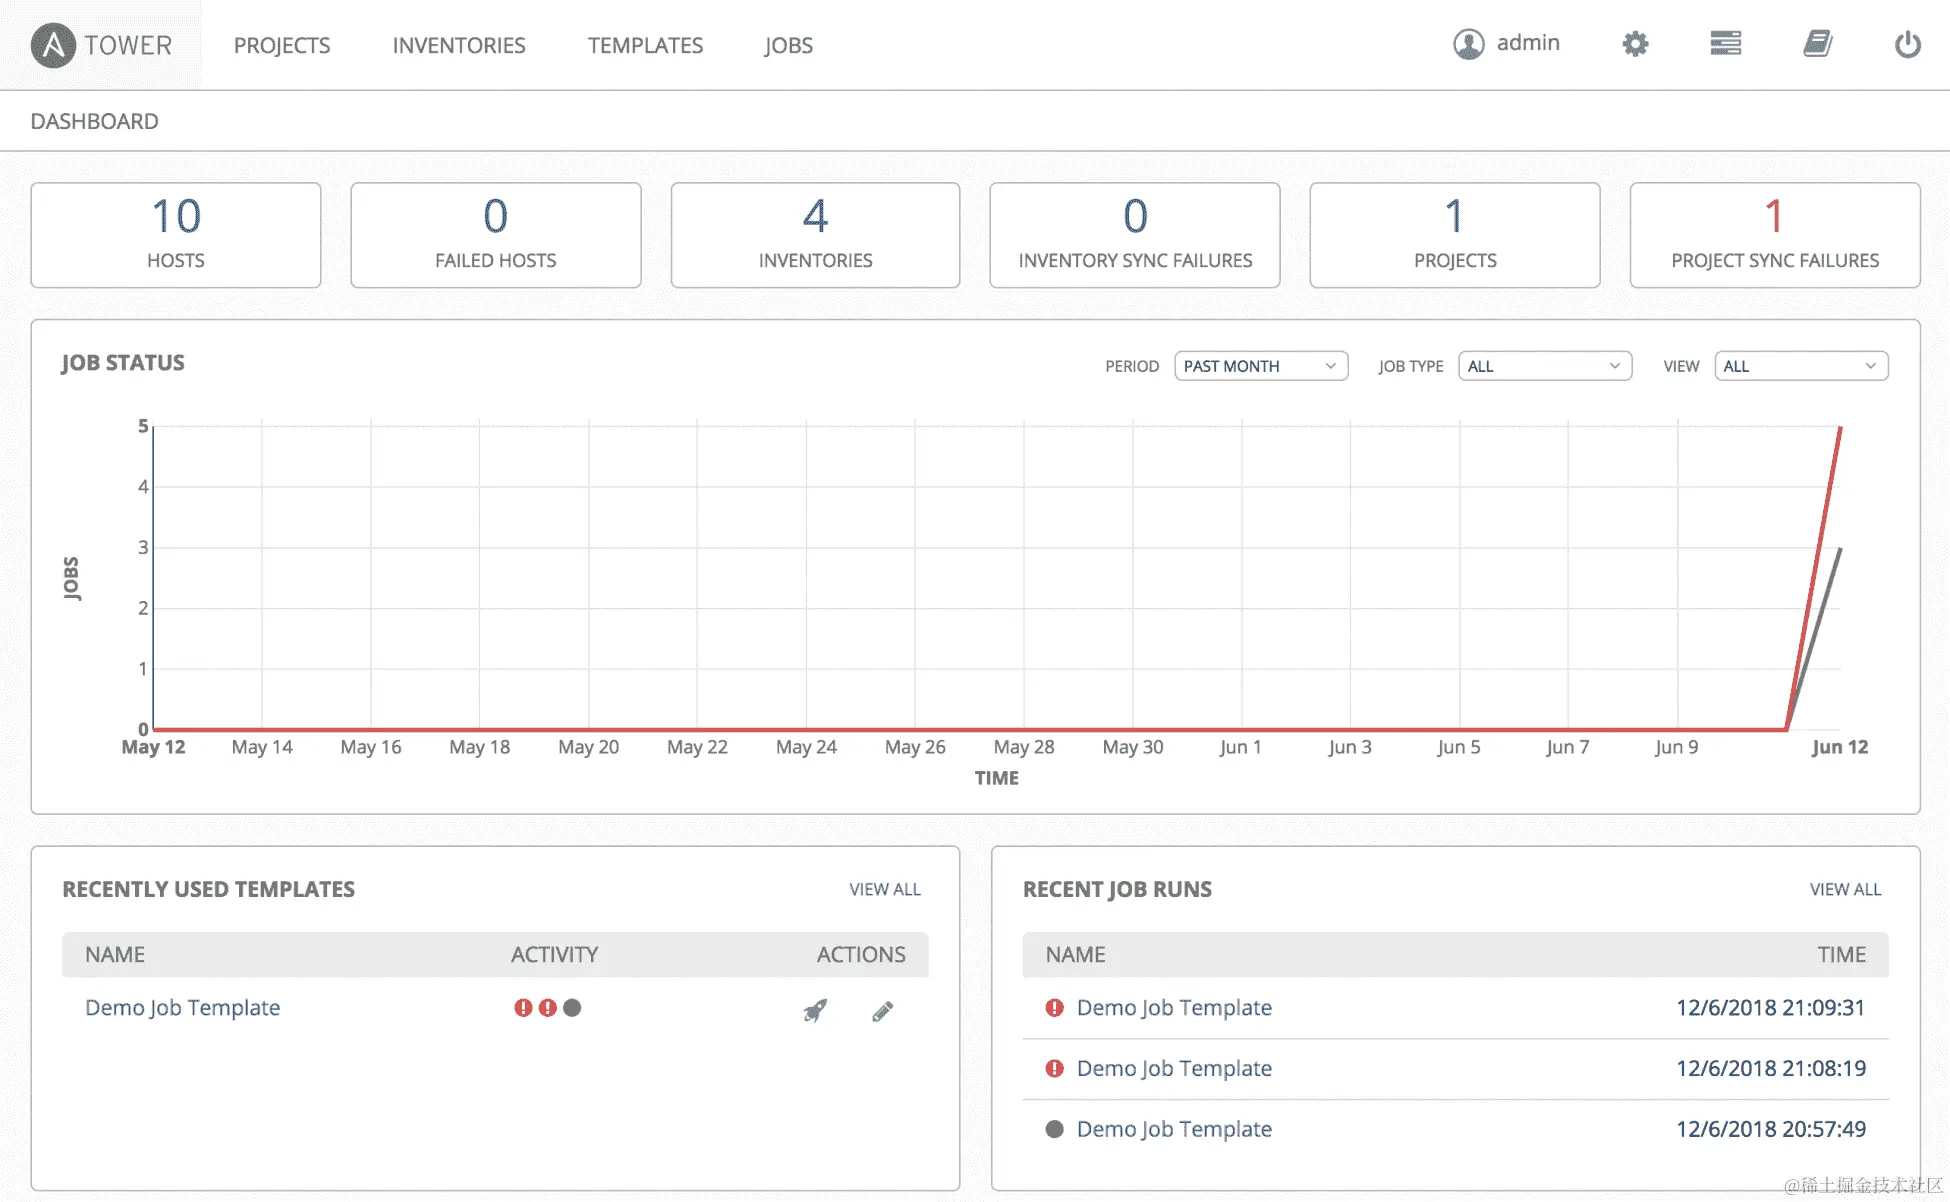The width and height of the screenshot is (1950, 1202).
Task: Expand the Period Past Month dropdown
Action: tap(1260, 366)
